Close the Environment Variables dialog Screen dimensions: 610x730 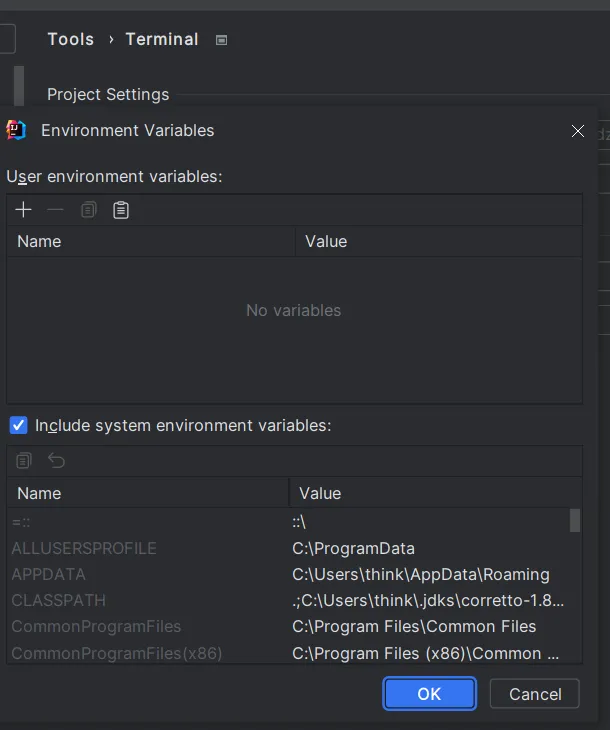pyautogui.click(x=578, y=131)
